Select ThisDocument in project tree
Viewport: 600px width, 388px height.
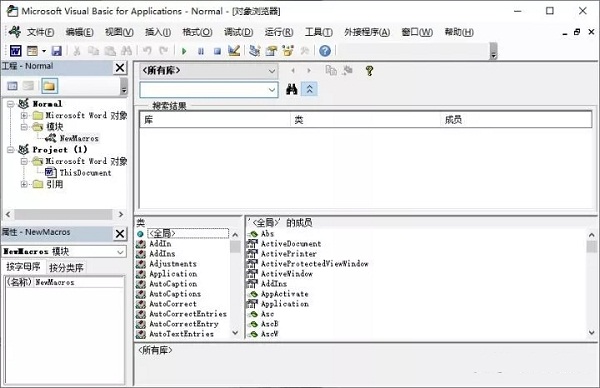point(85,173)
